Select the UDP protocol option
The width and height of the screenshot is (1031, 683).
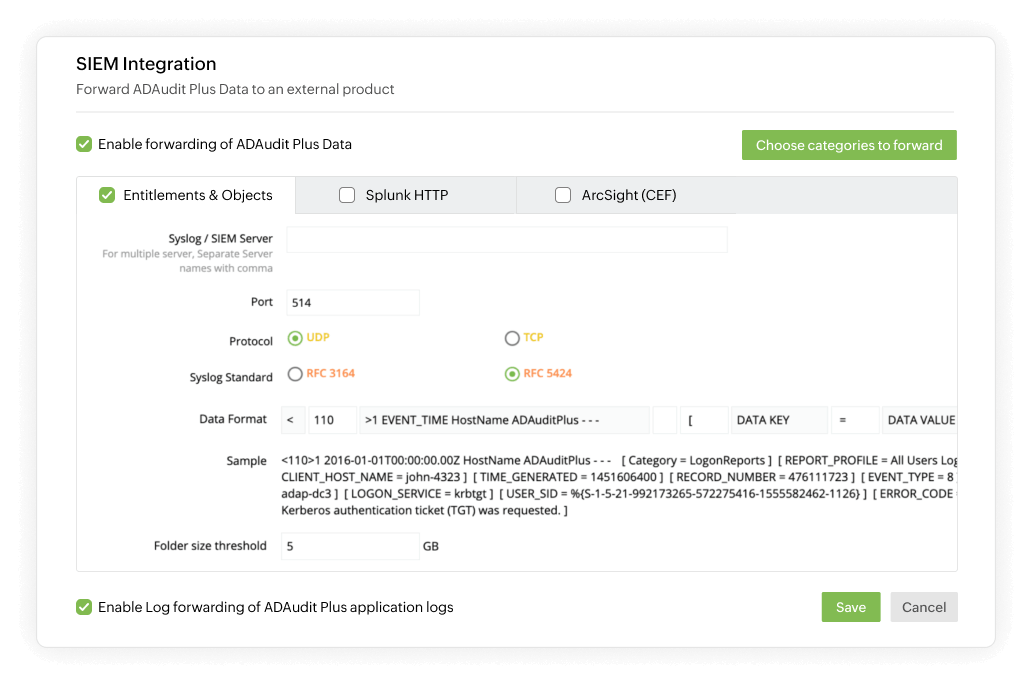(x=295, y=338)
